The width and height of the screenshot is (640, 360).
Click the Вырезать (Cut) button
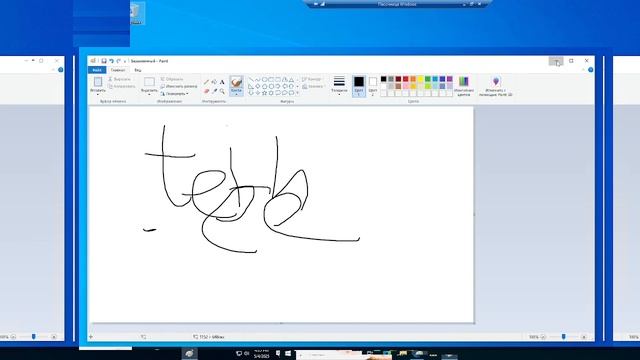point(119,79)
